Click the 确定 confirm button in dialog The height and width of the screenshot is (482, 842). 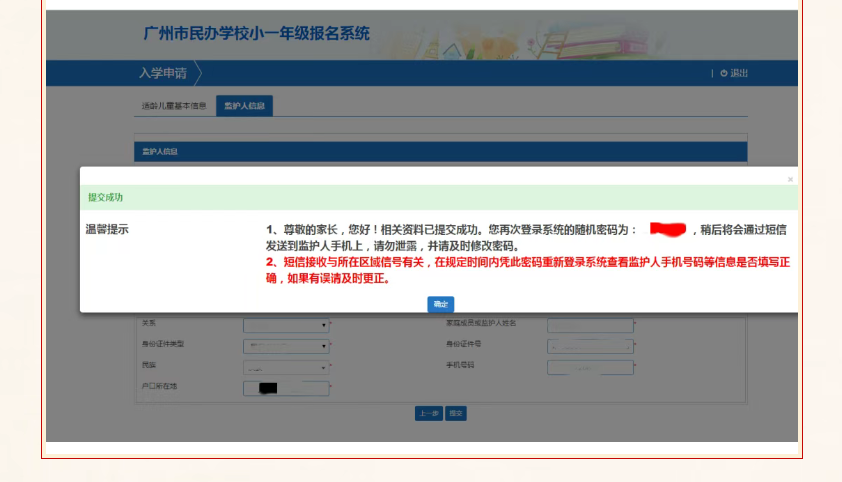[440, 304]
